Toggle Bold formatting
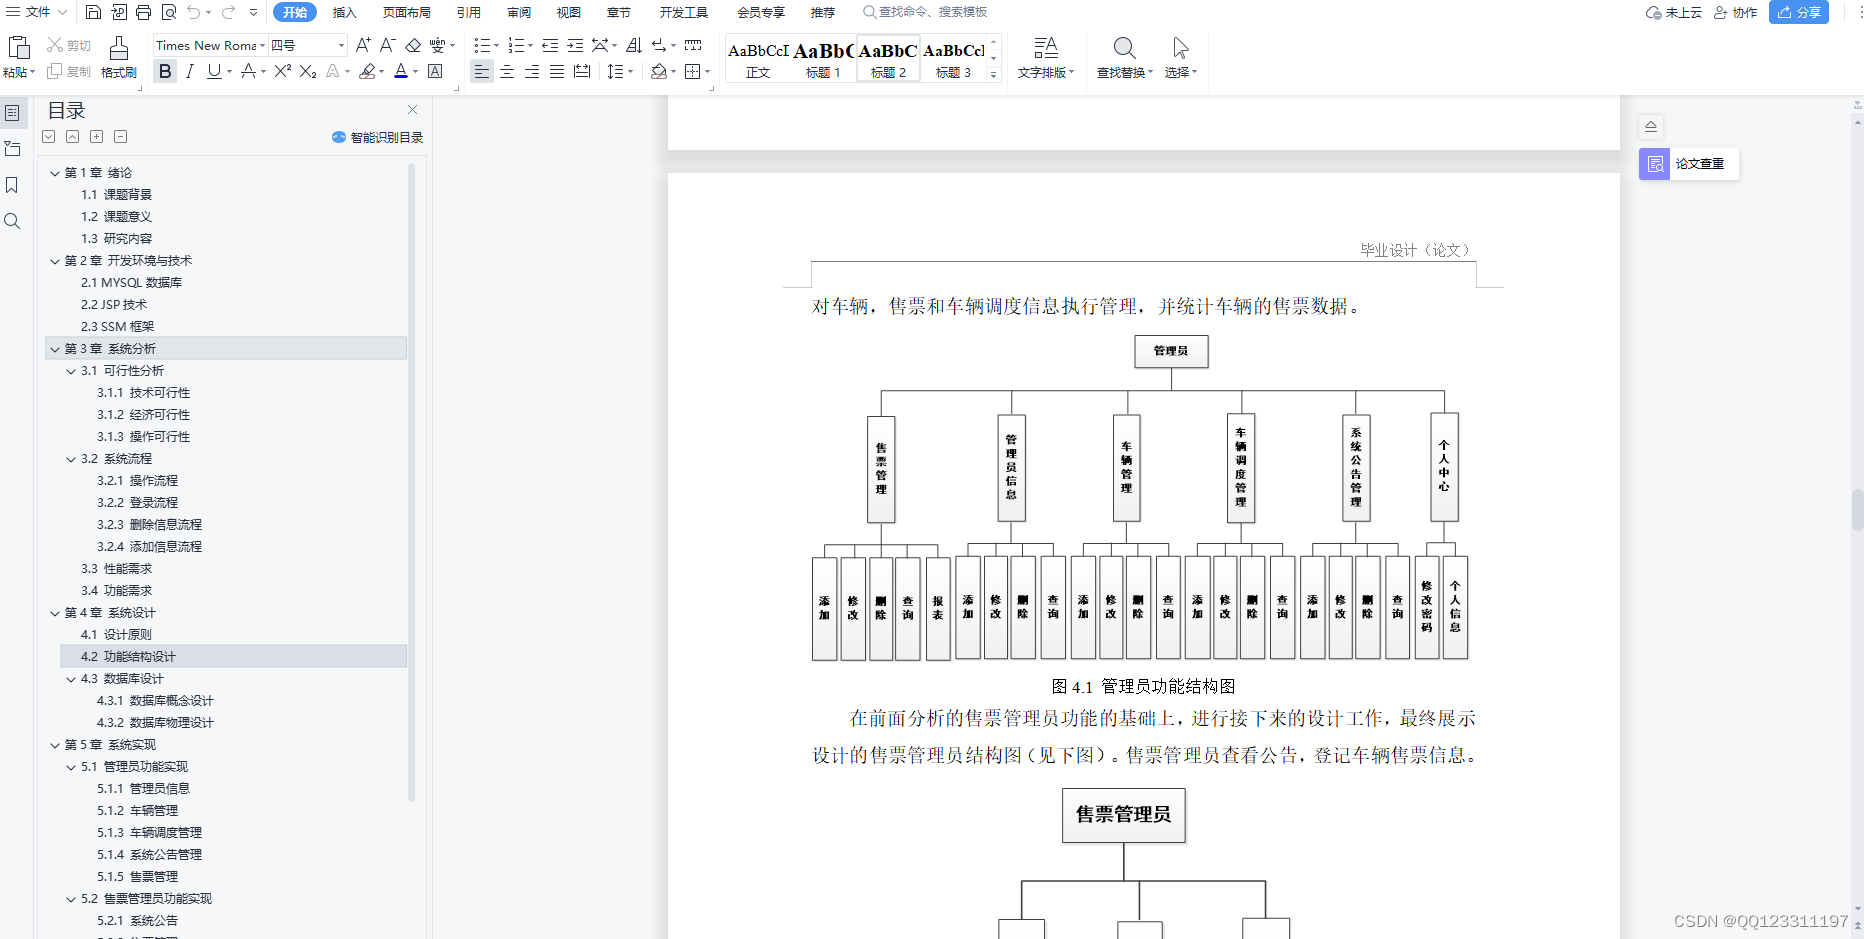Screen dimensions: 1864x939 click(x=165, y=71)
